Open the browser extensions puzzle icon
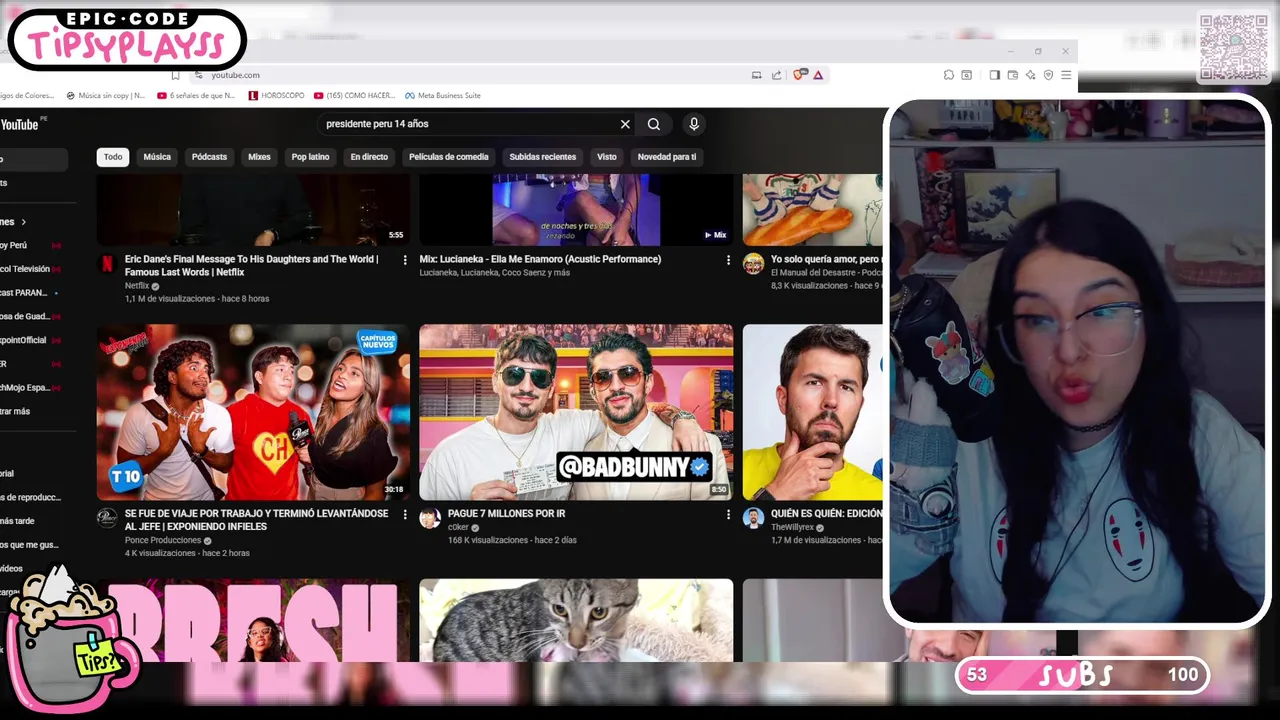The width and height of the screenshot is (1280, 720). pos(949,75)
